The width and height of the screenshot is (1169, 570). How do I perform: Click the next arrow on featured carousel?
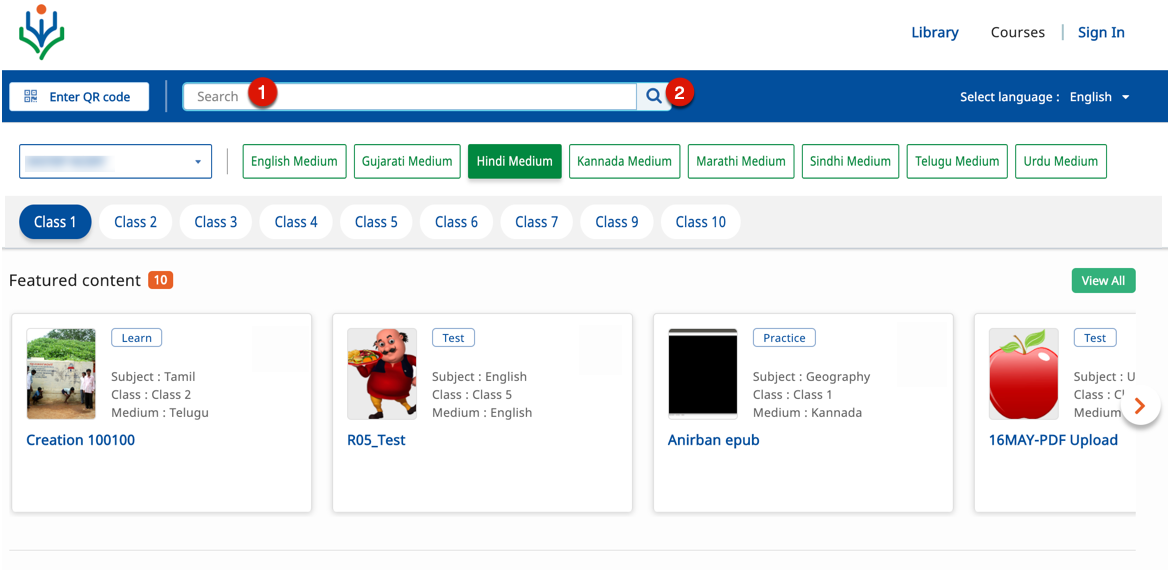[1140, 407]
